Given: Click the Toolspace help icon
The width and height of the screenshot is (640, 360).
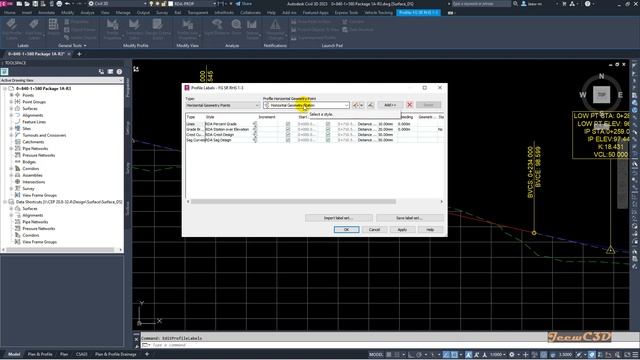Looking at the screenshot, I should pyautogui.click(x=119, y=71).
